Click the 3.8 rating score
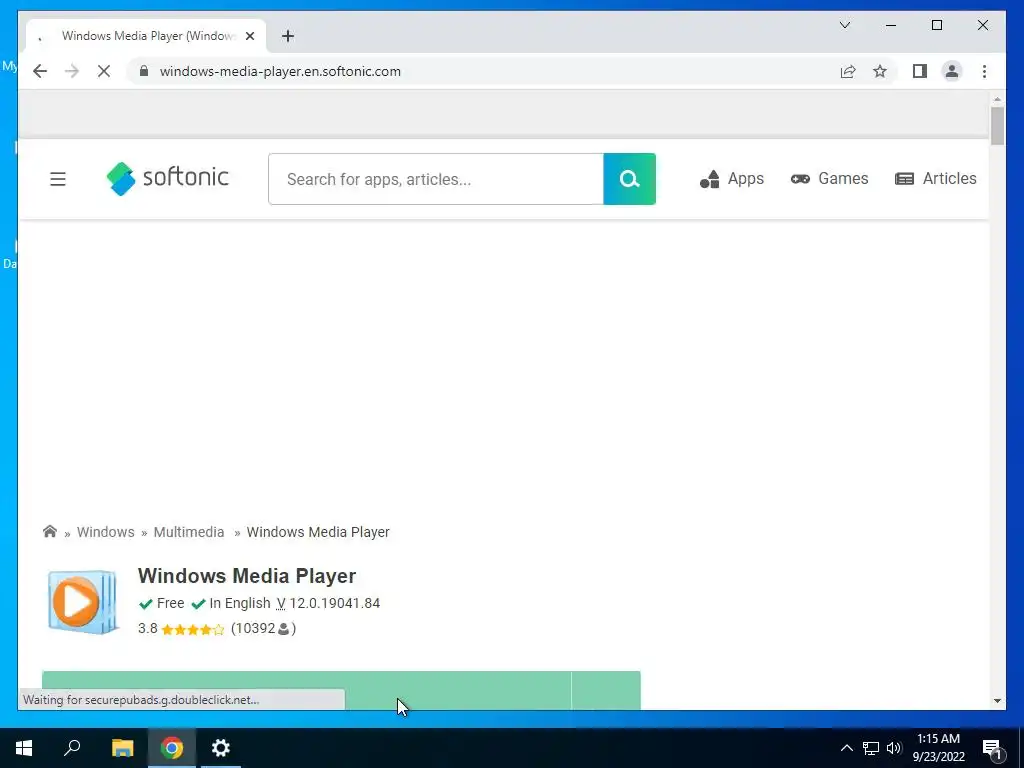 click(148, 628)
